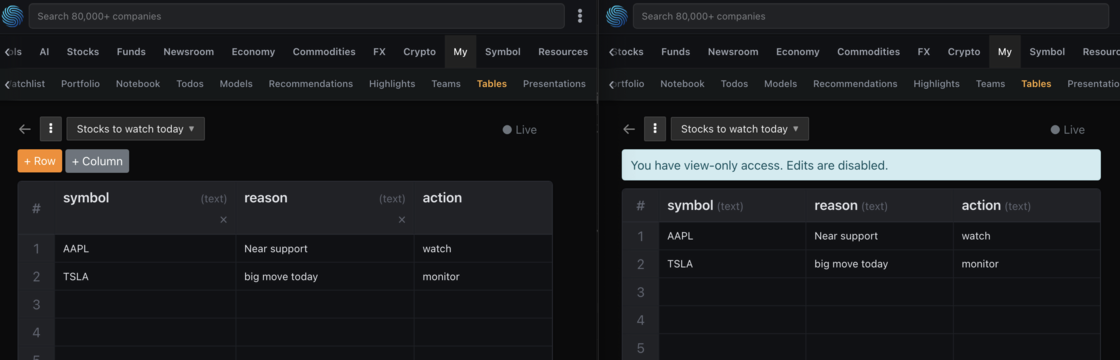
Task: Change symbol column type (text) in left window
Action: point(214,199)
